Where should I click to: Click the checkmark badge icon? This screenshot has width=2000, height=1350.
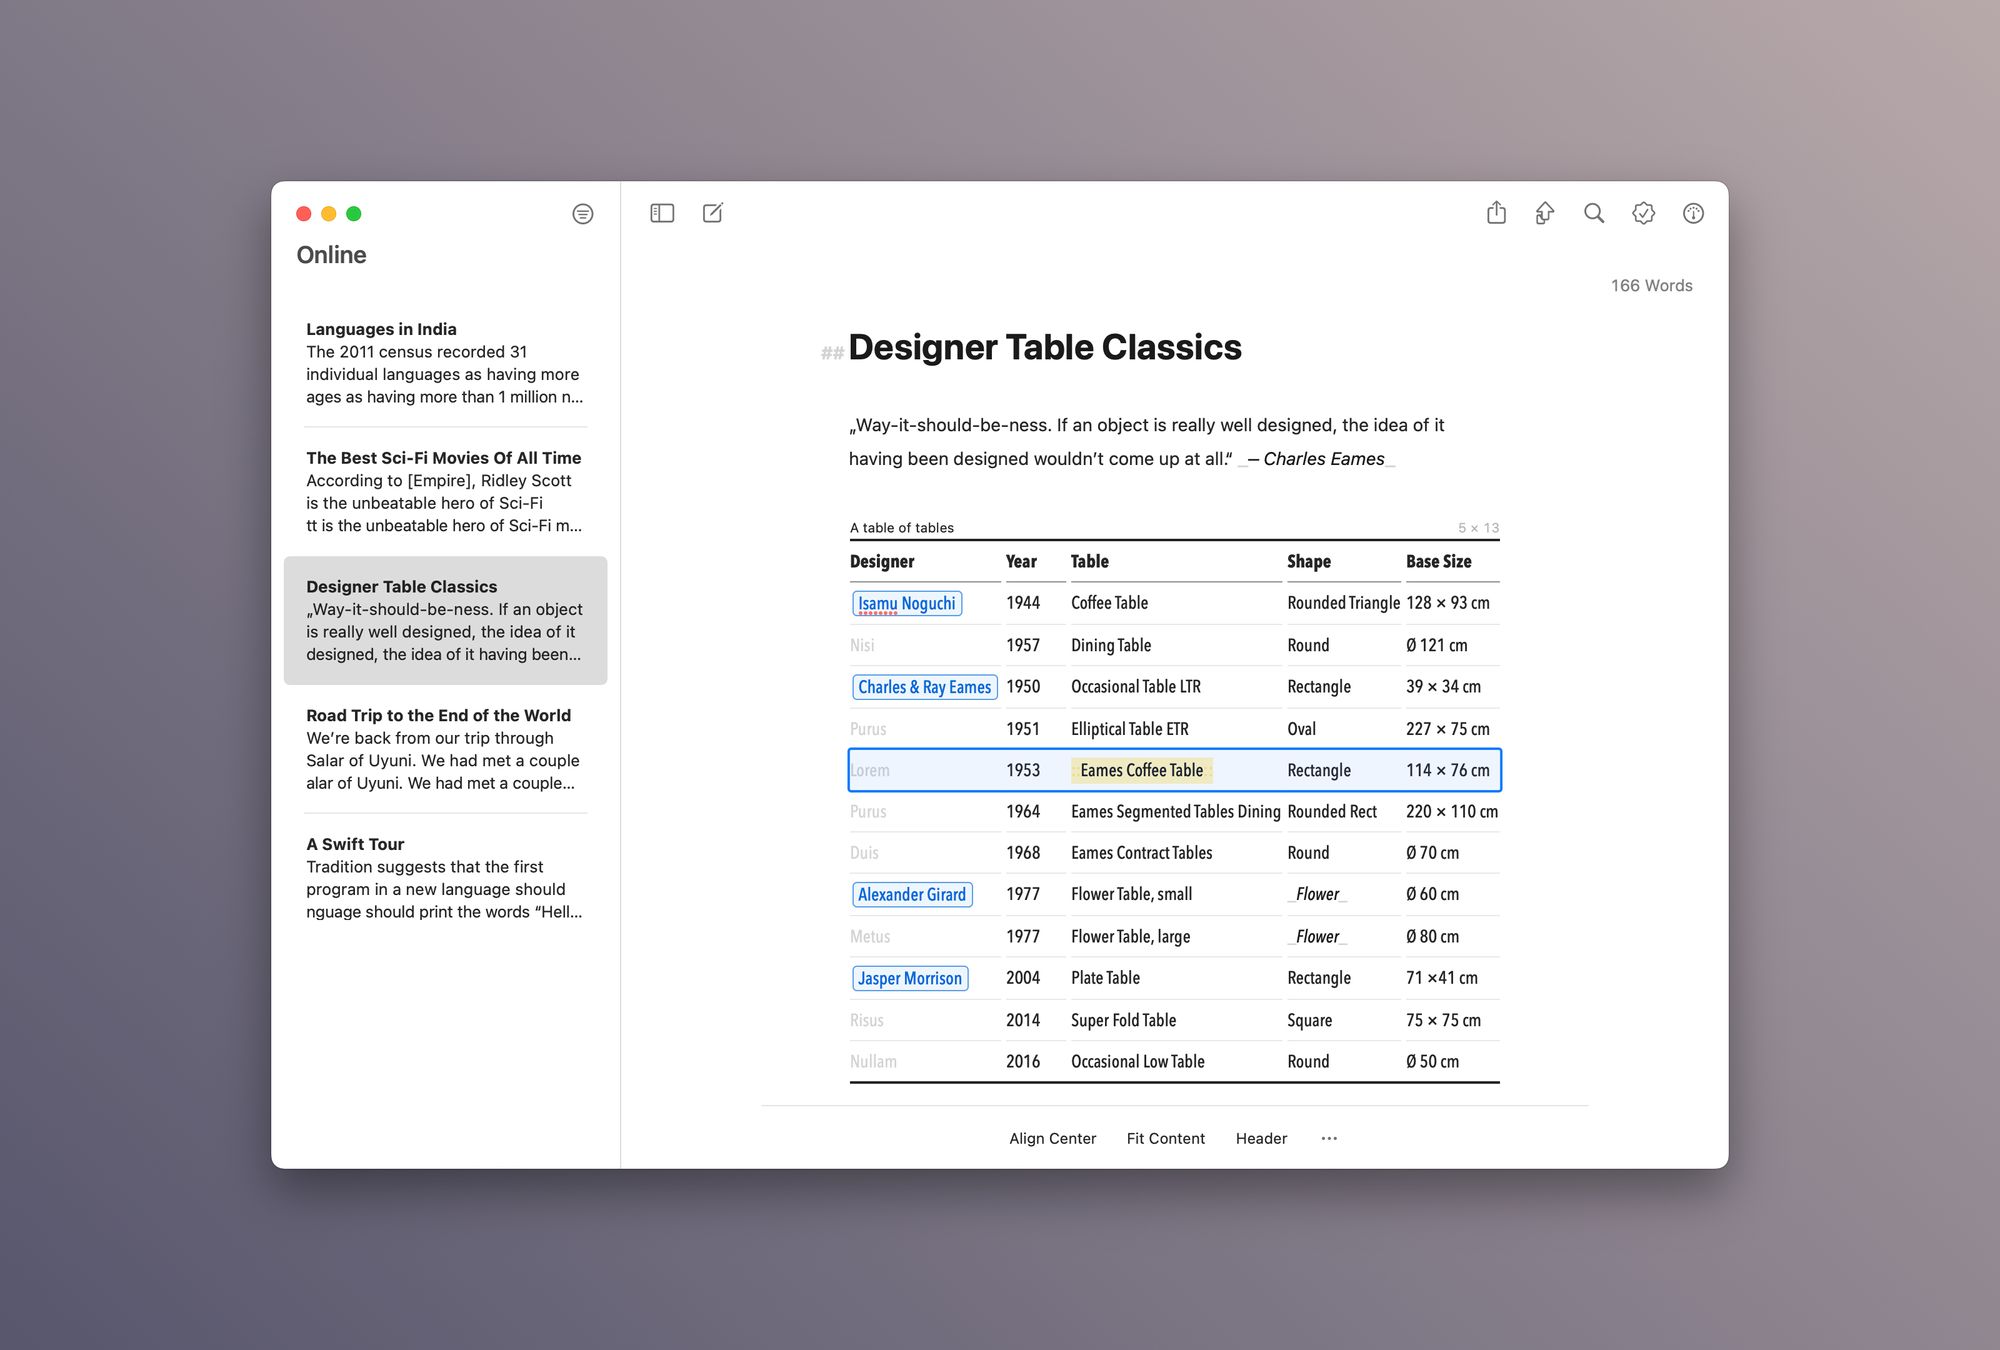pos(1643,213)
